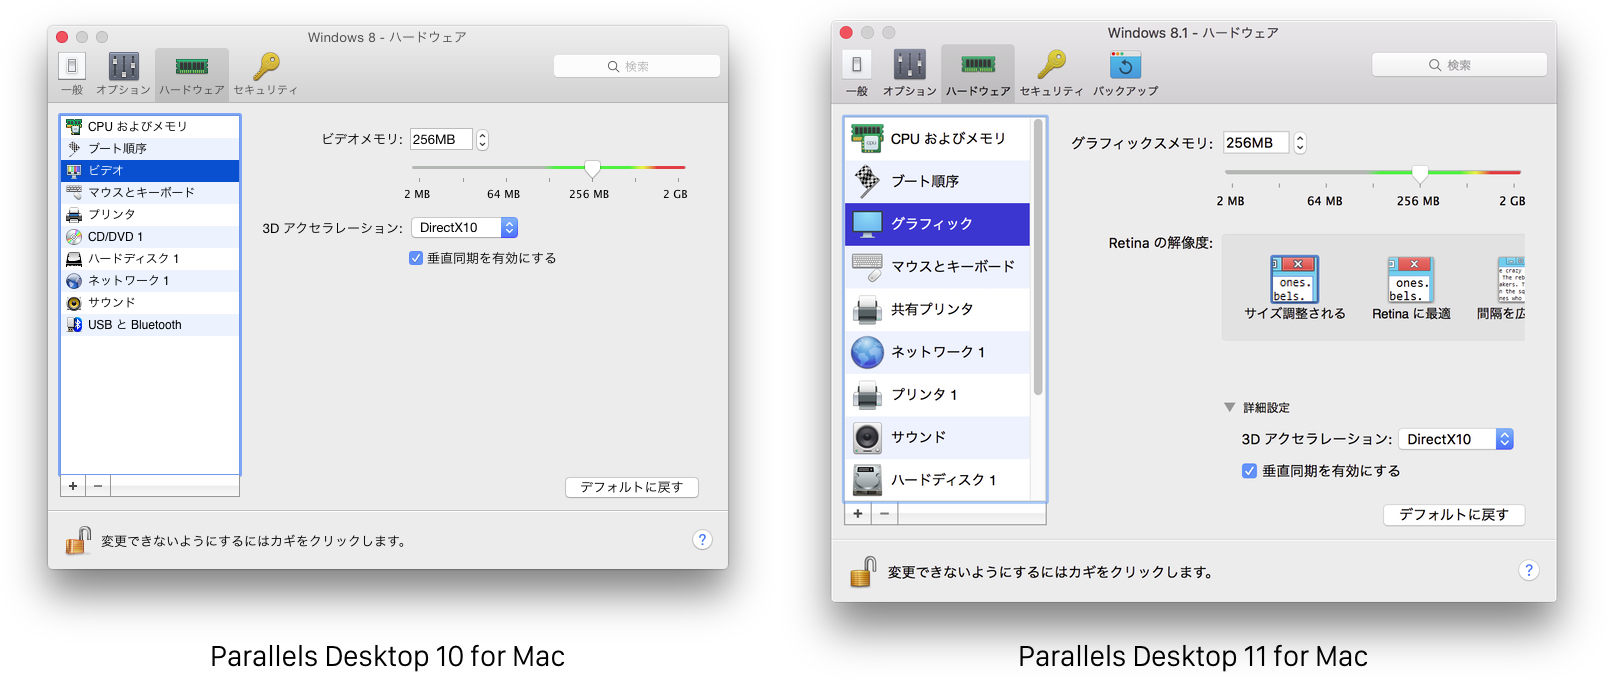Select サウンド in Windows 8 hardware list

point(150,302)
